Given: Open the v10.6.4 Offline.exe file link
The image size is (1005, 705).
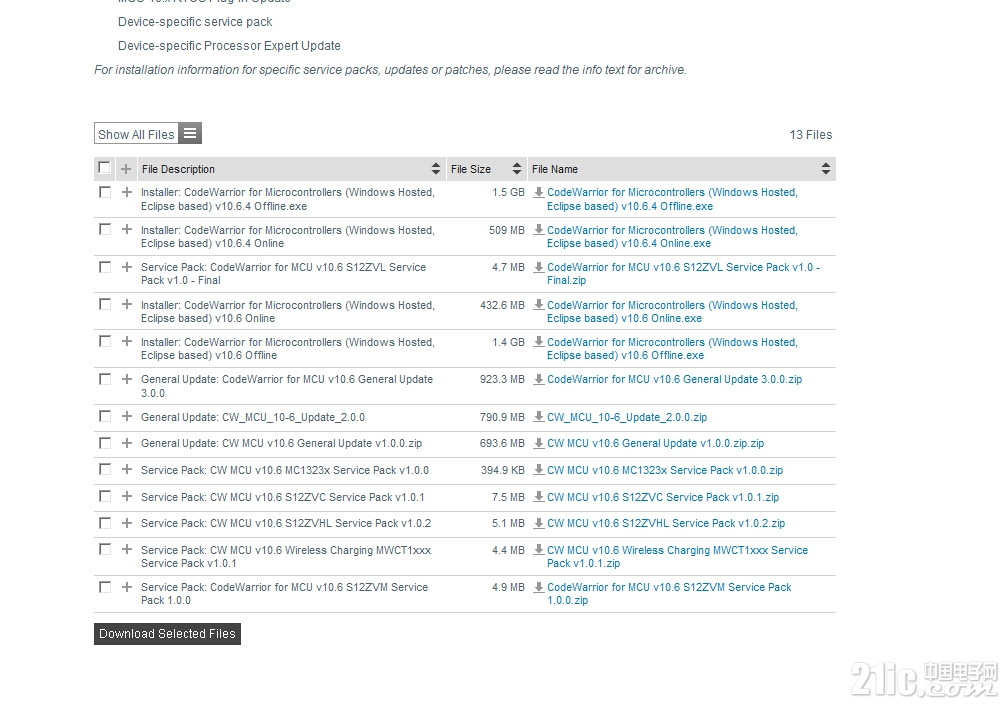Looking at the screenshot, I should 672,199.
